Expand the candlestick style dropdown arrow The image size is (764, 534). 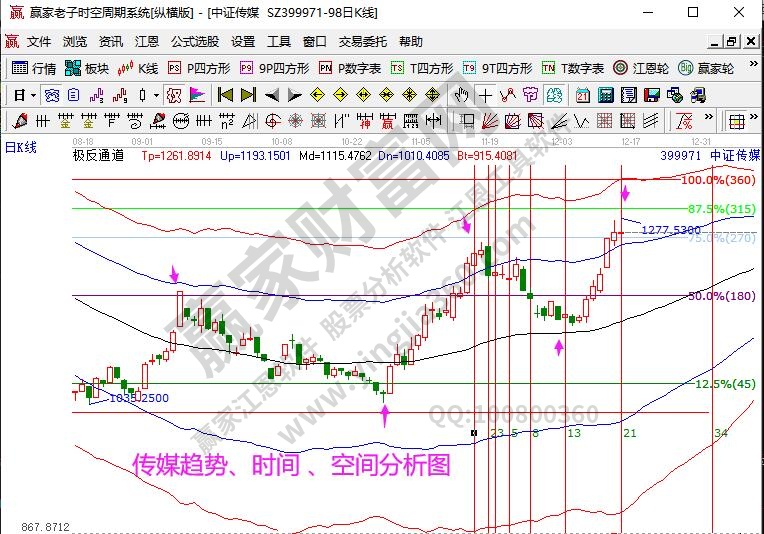point(155,95)
